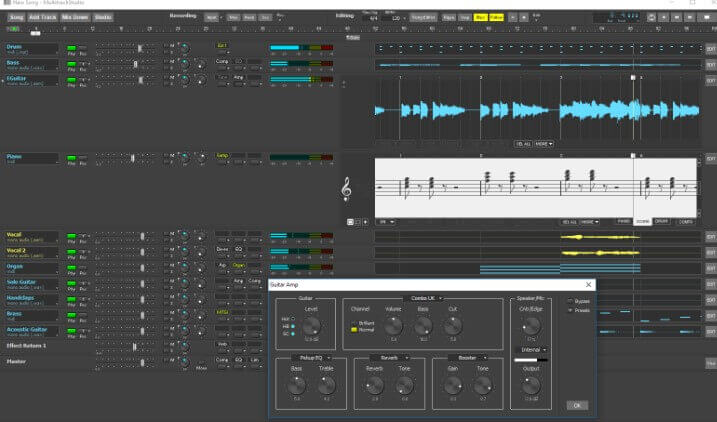The image size is (717, 422).
Task: Click the Pickup/EQ Treble knob
Action: [326, 385]
